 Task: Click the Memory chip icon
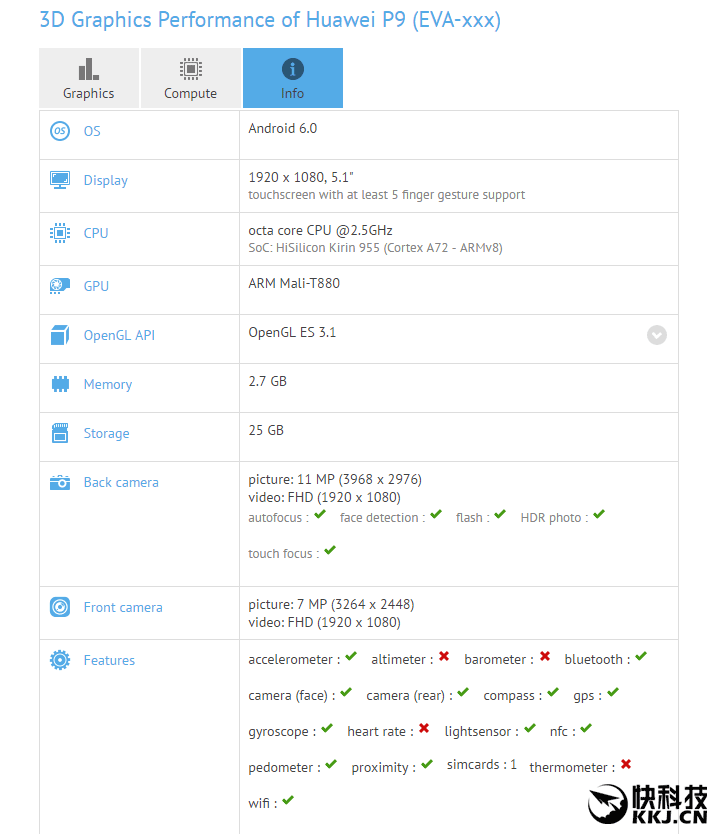click(x=60, y=384)
